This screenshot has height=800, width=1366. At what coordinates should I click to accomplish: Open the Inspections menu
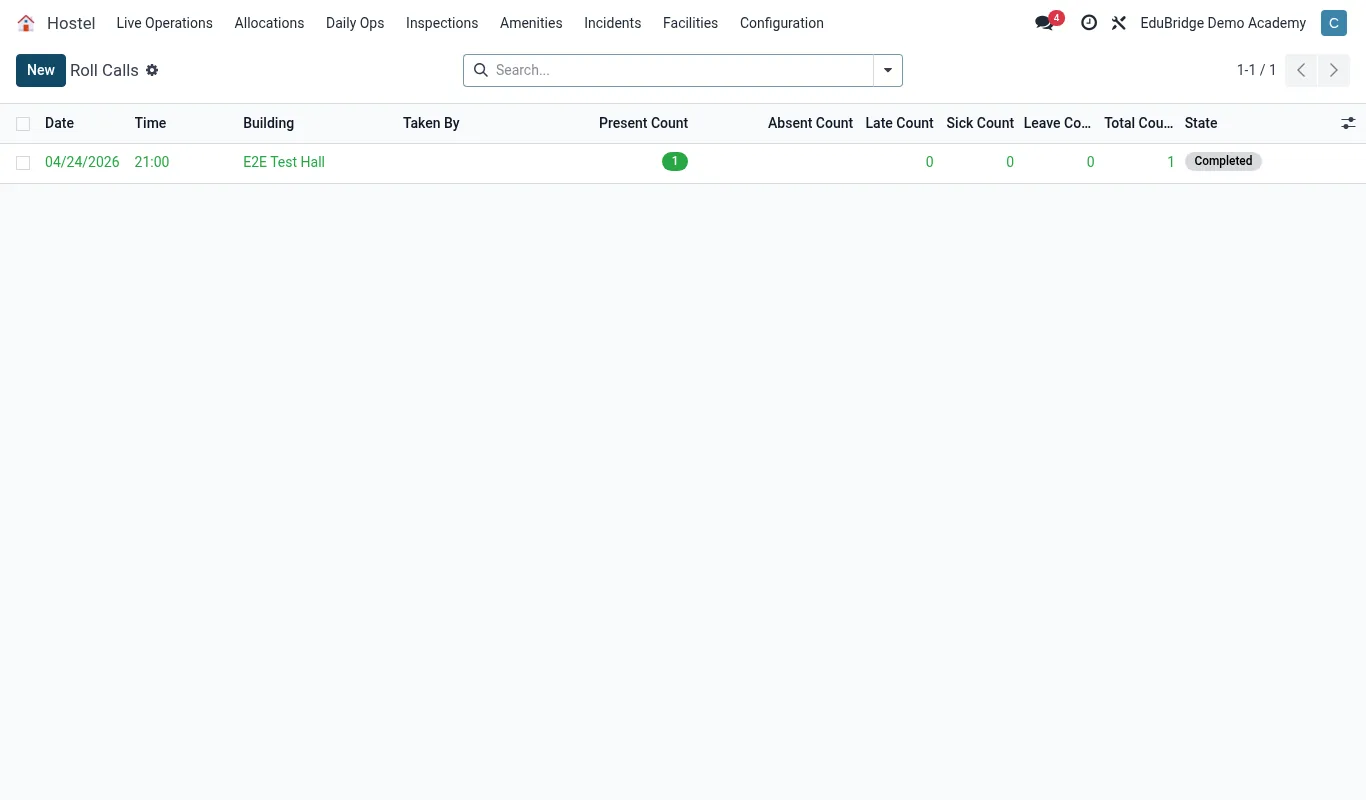click(442, 23)
